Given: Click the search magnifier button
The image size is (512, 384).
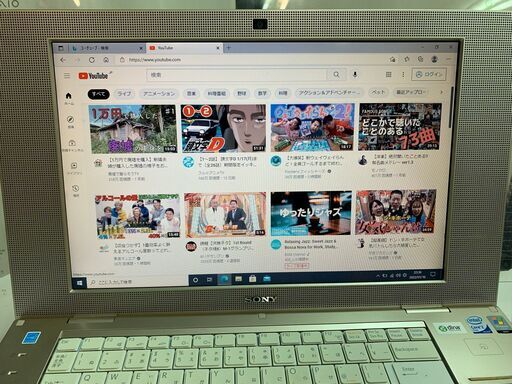Looking at the screenshot, I should (x=337, y=75).
